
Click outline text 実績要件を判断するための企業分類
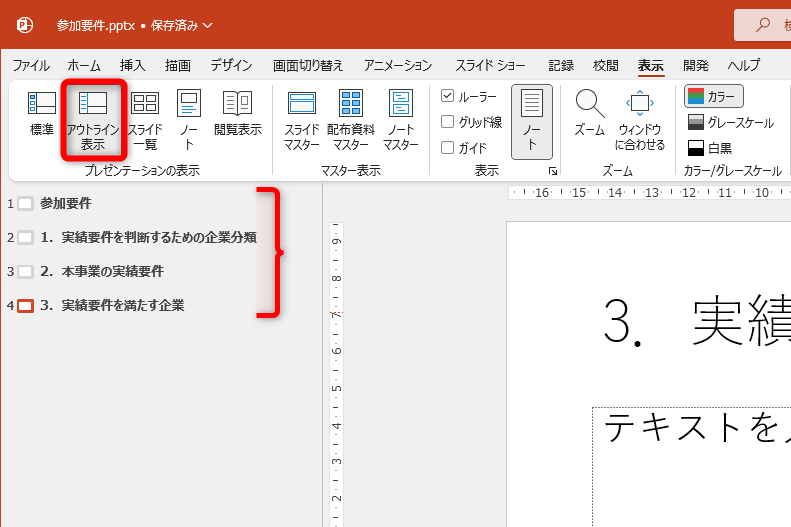(159, 237)
